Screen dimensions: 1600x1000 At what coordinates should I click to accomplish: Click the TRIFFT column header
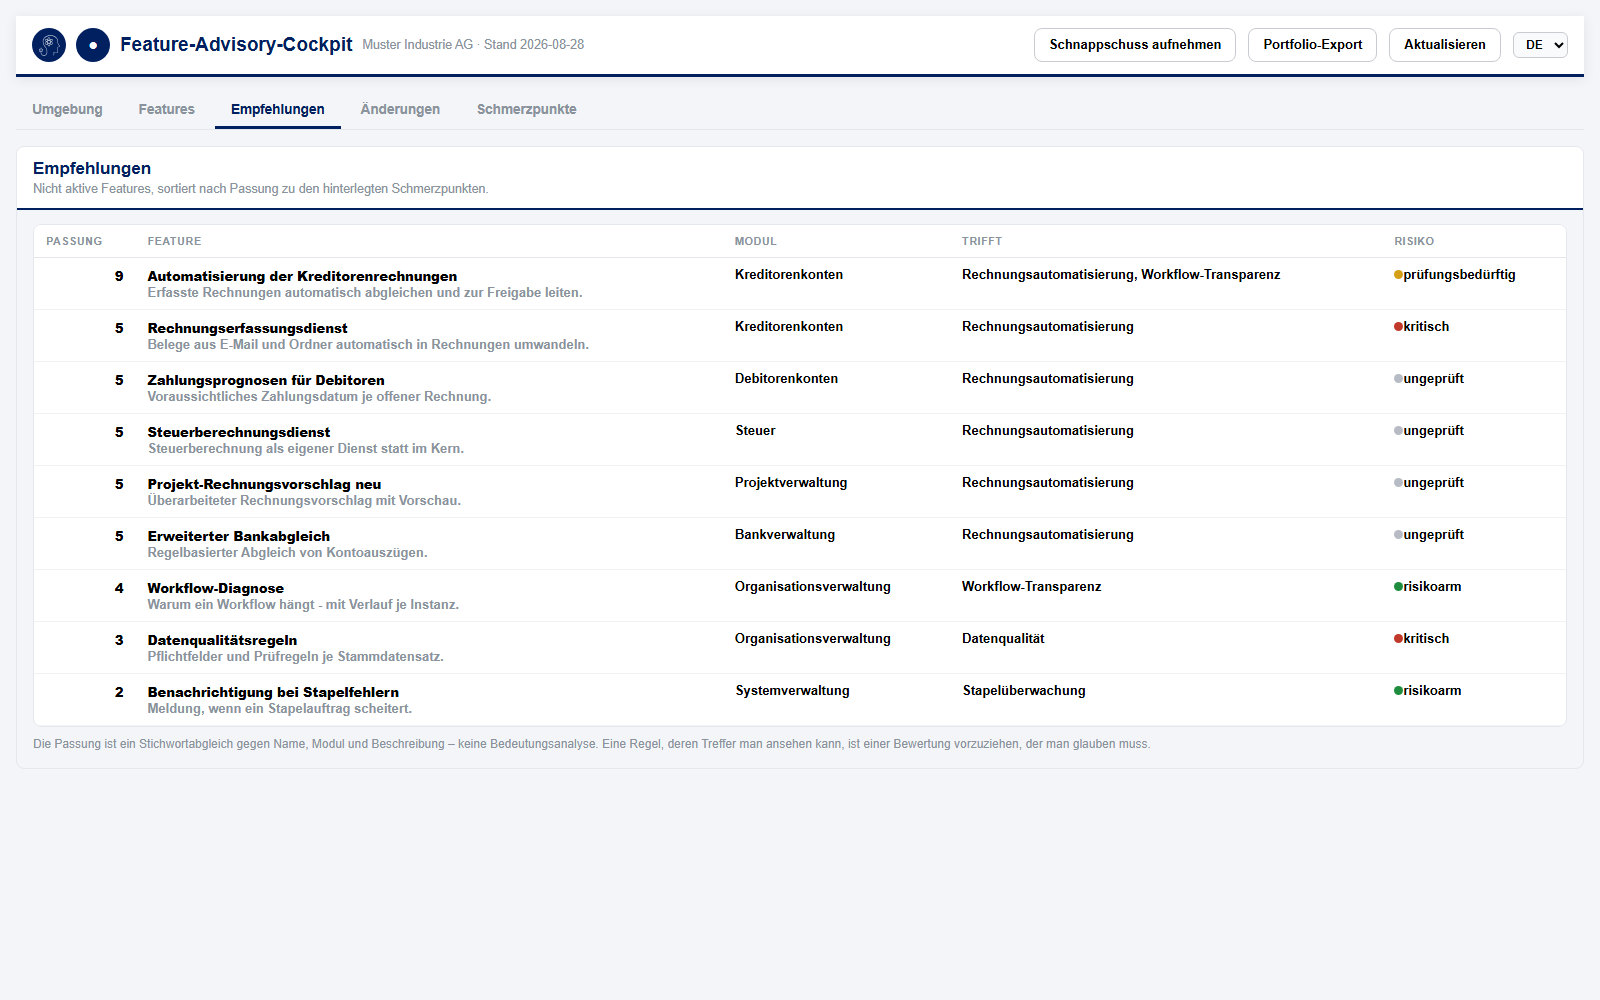click(x=982, y=241)
